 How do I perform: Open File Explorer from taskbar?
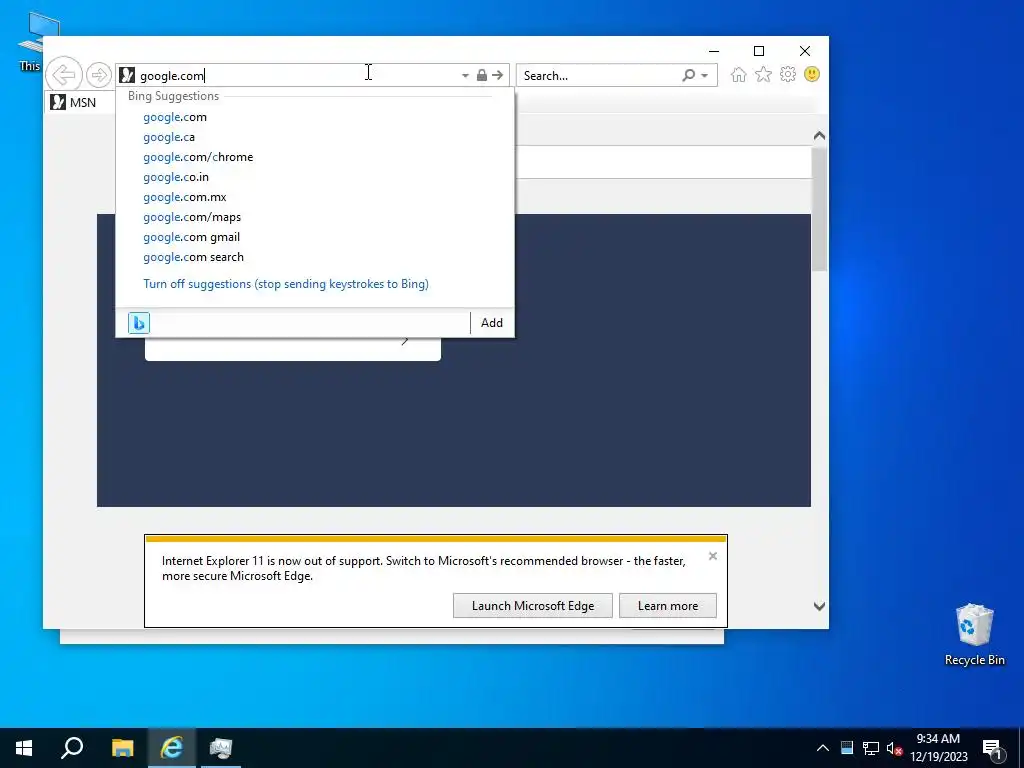122,748
